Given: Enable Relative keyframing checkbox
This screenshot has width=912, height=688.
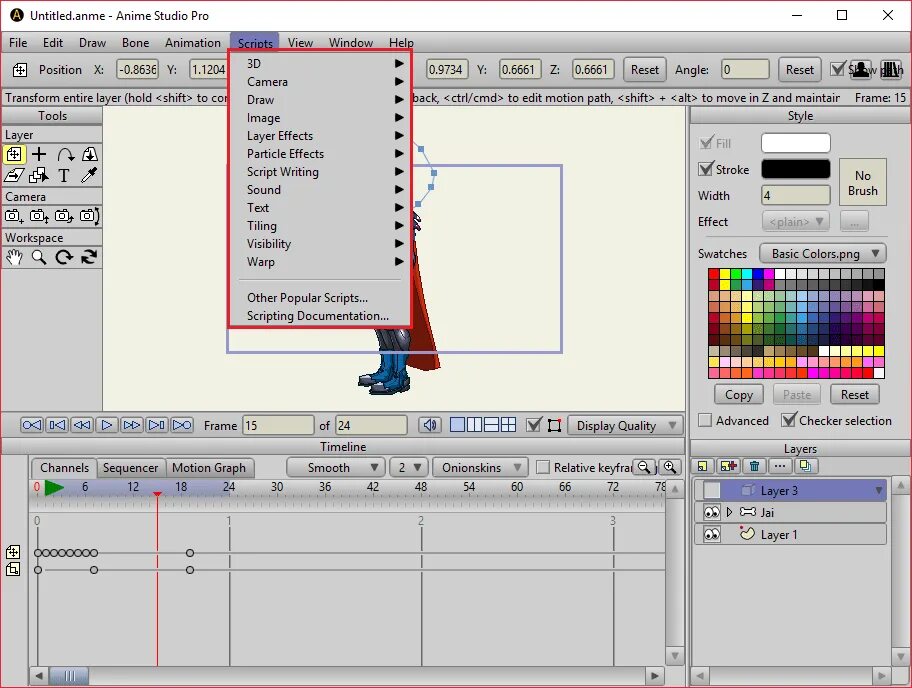Looking at the screenshot, I should 543,468.
